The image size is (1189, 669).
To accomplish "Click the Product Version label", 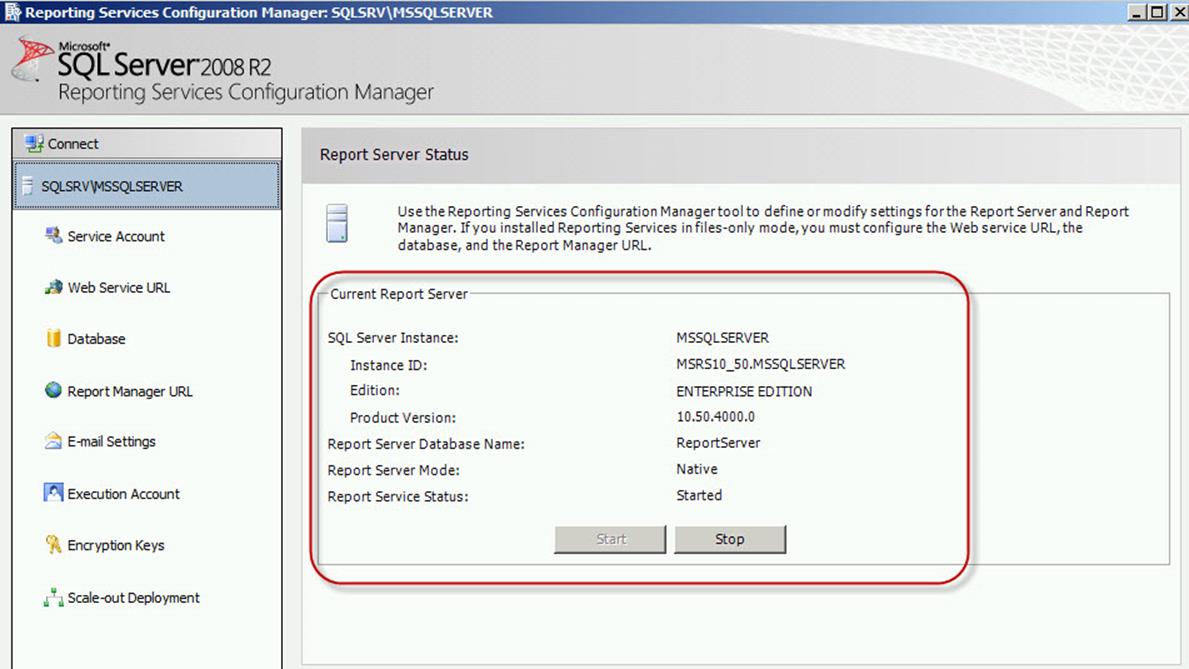I will [x=403, y=418].
